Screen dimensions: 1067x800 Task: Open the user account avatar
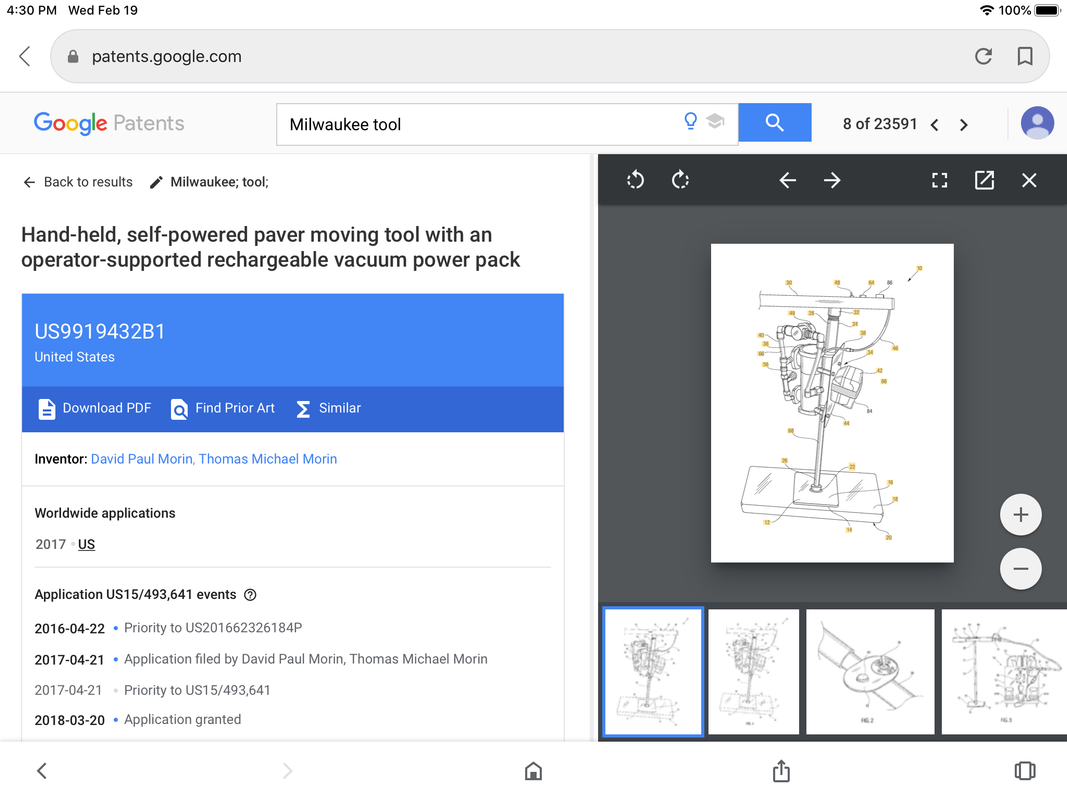(1037, 123)
